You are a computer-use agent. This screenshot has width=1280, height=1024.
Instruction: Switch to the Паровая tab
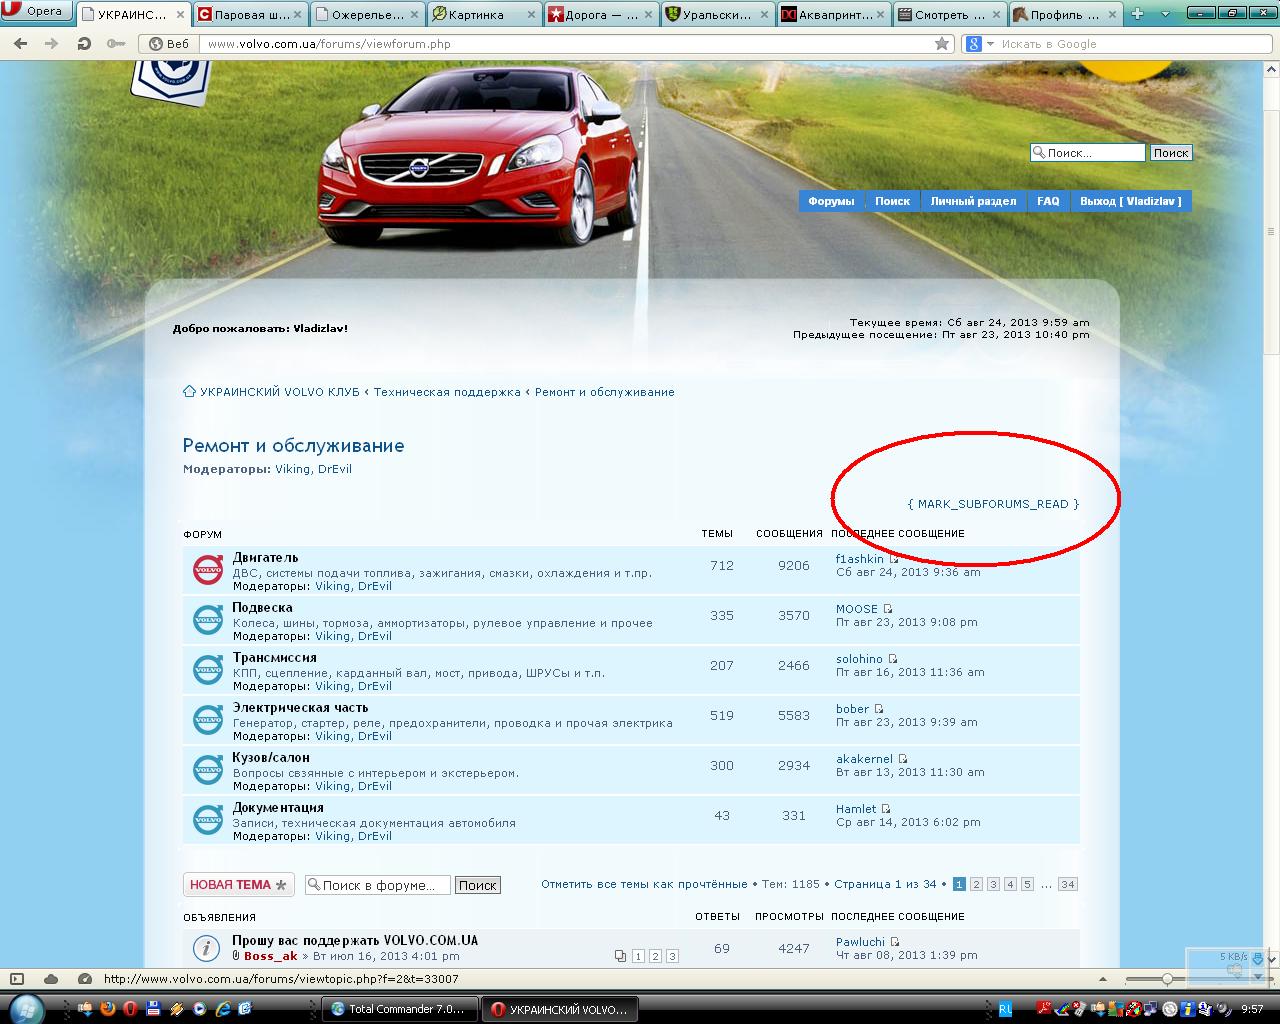pos(250,15)
